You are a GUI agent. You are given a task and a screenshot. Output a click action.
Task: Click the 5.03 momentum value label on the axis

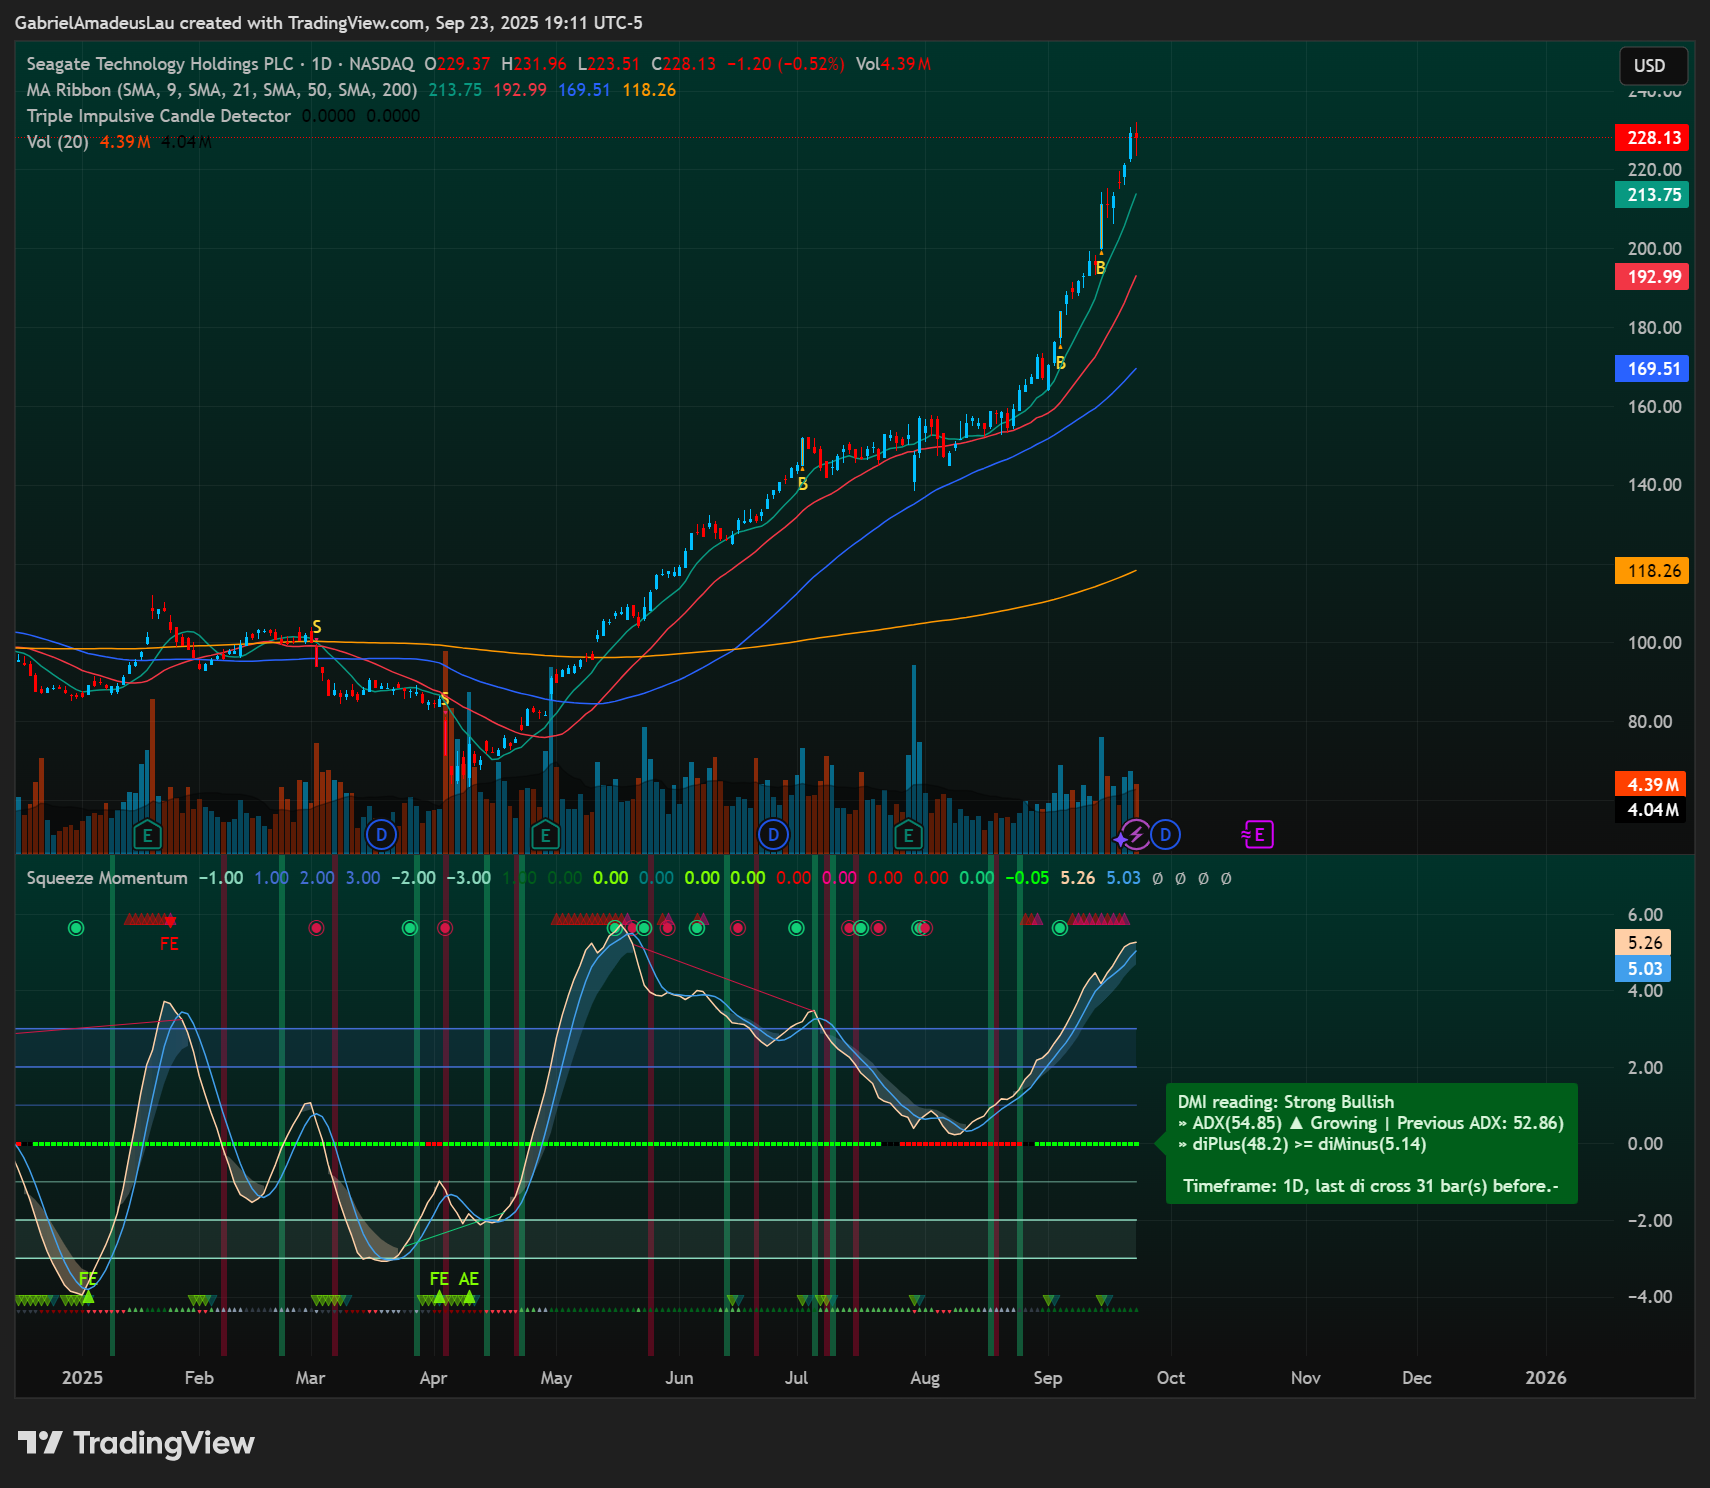pyautogui.click(x=1643, y=969)
